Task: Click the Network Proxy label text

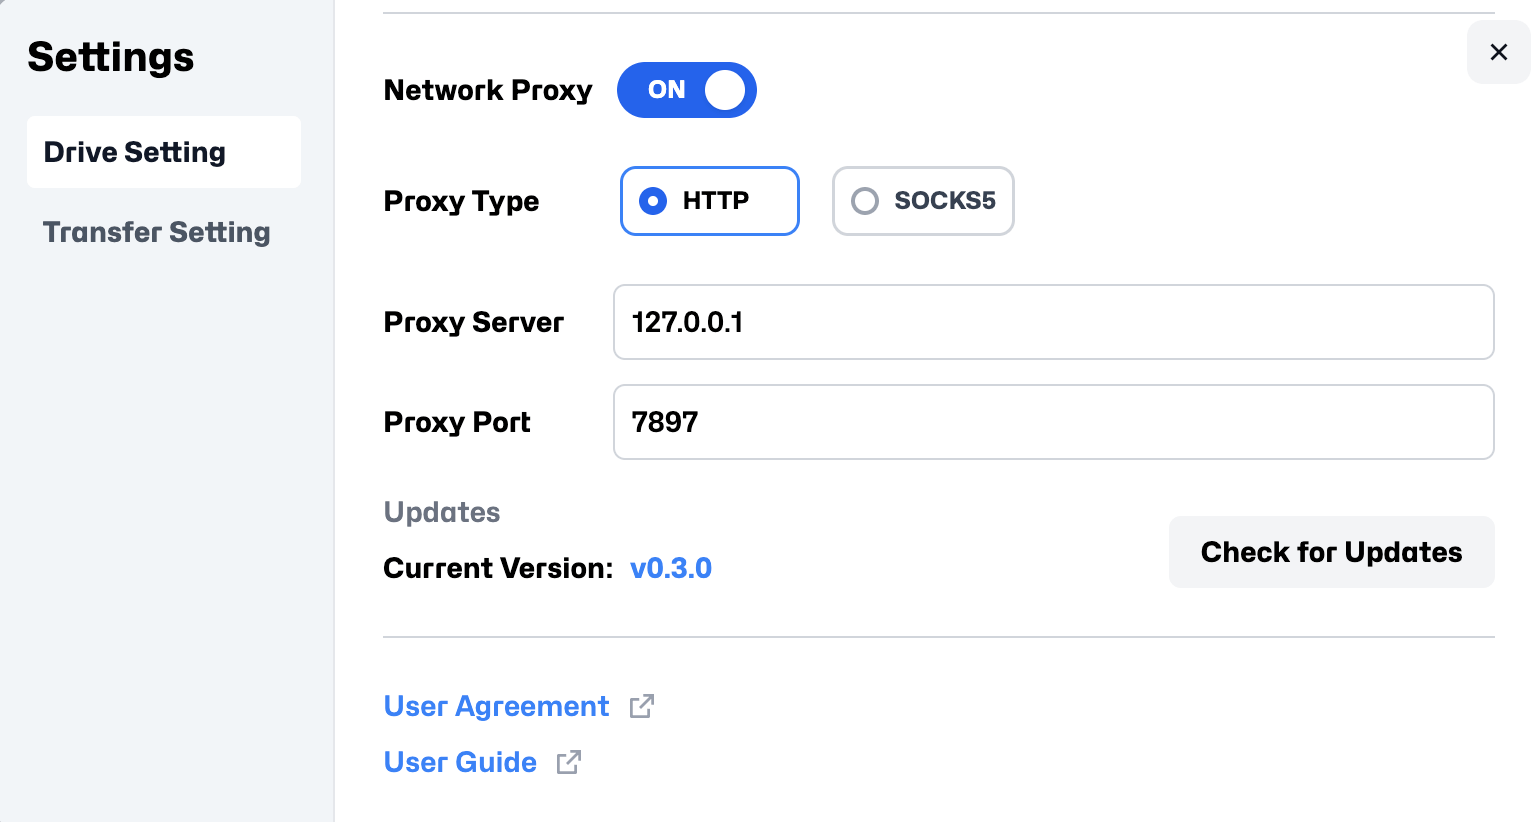Action: pyautogui.click(x=488, y=90)
